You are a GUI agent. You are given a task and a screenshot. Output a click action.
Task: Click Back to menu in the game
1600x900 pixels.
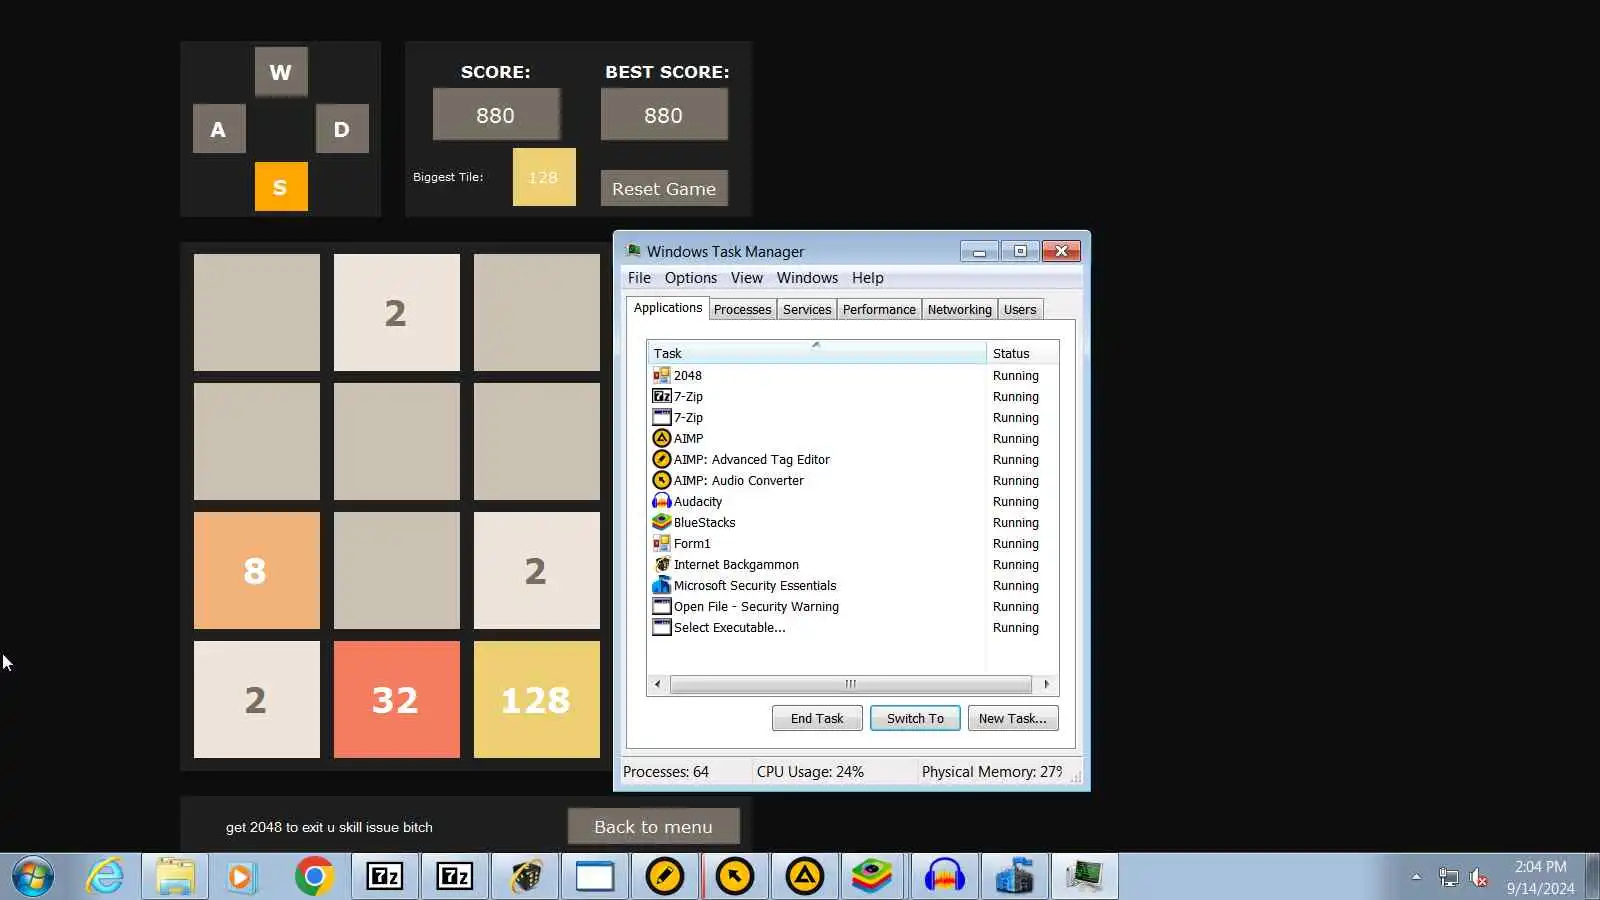click(x=654, y=827)
